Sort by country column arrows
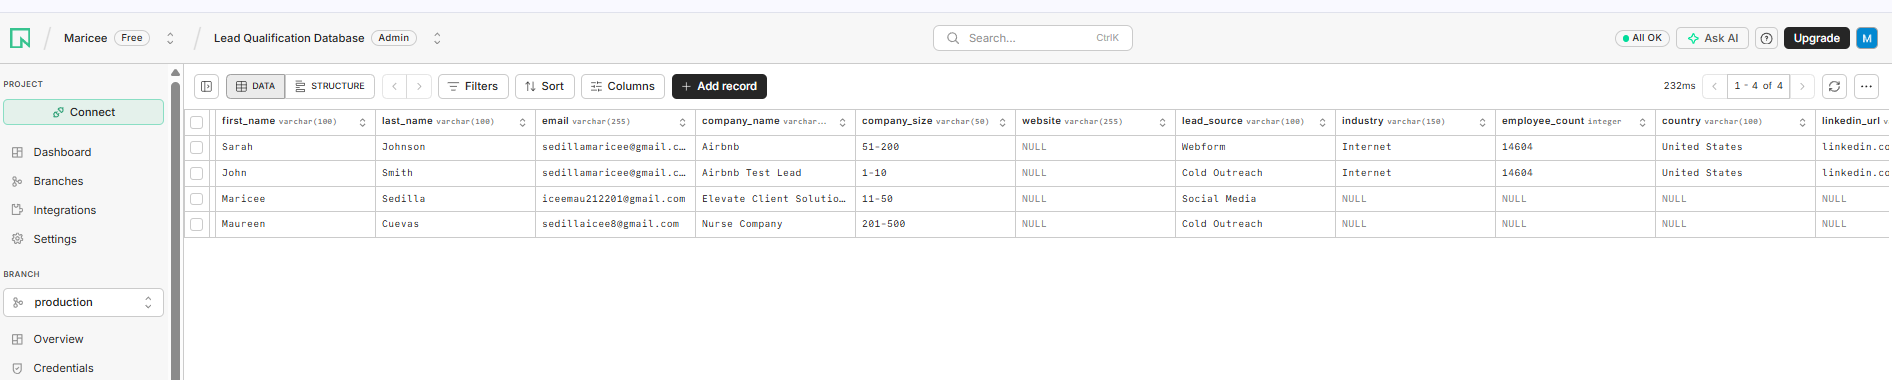Image resolution: width=1892 pixels, height=380 pixels. (x=1802, y=122)
